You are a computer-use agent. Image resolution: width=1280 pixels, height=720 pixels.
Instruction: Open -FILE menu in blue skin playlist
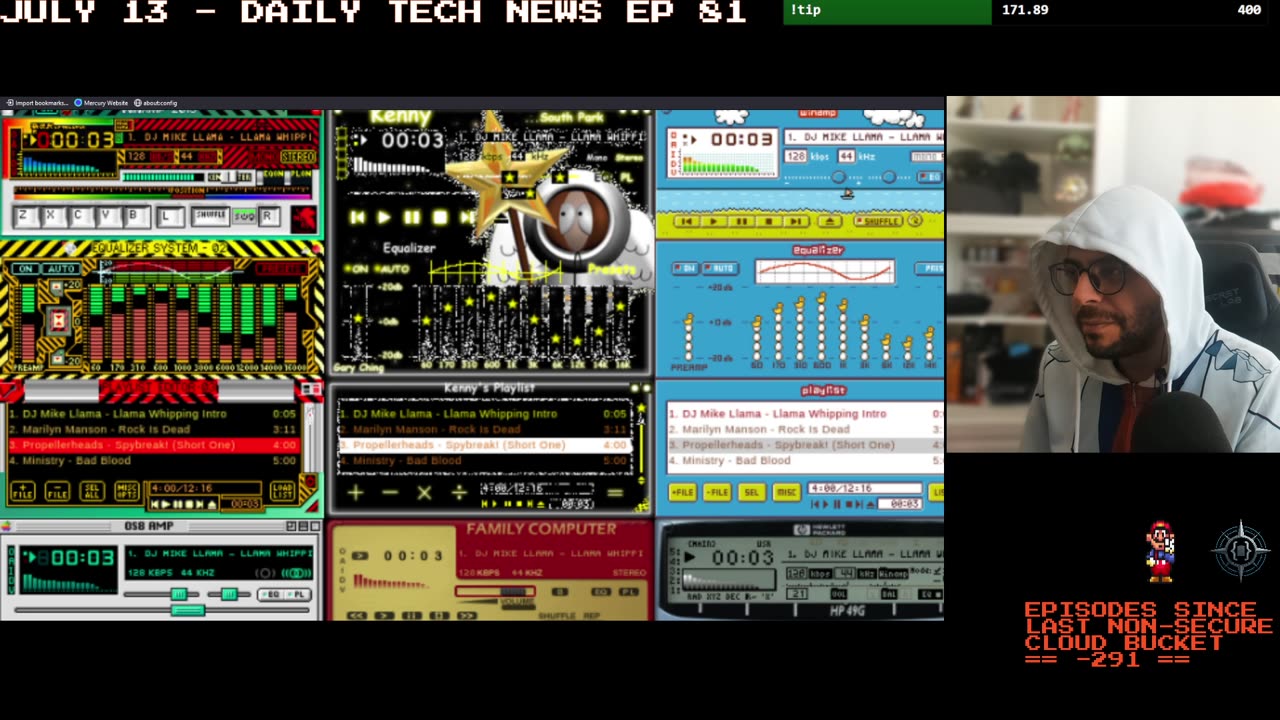[x=717, y=492]
